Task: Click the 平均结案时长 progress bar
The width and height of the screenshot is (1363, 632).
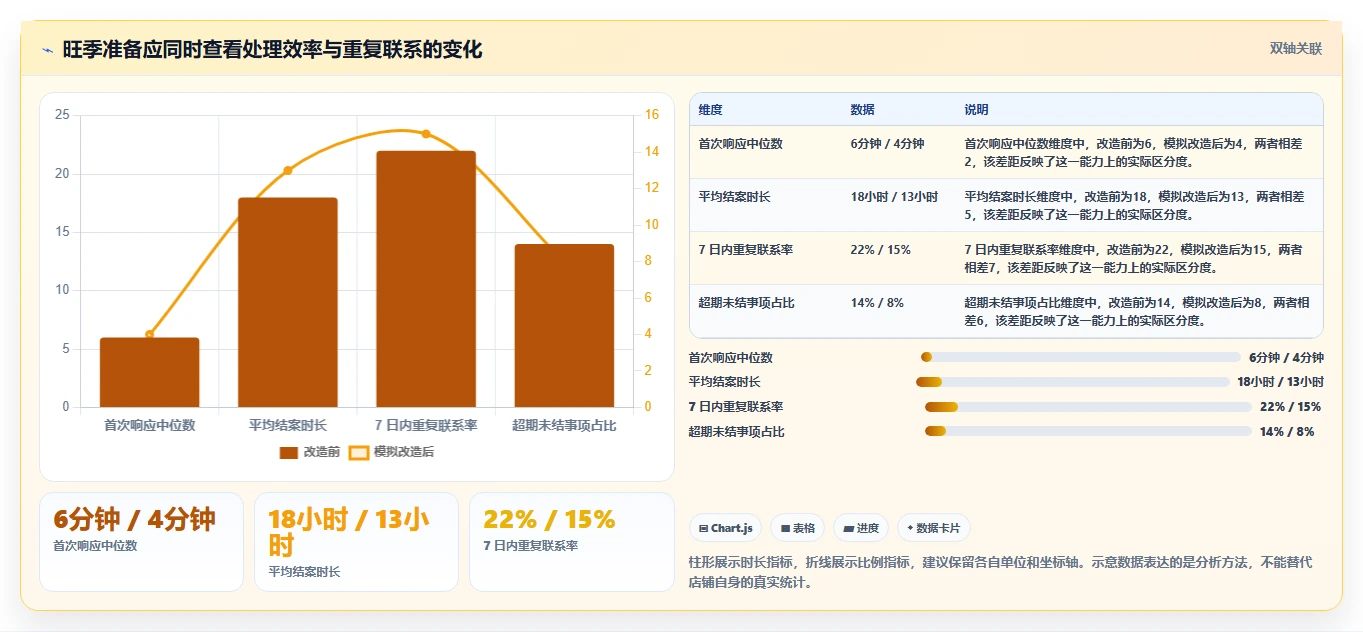Action: point(1073,382)
